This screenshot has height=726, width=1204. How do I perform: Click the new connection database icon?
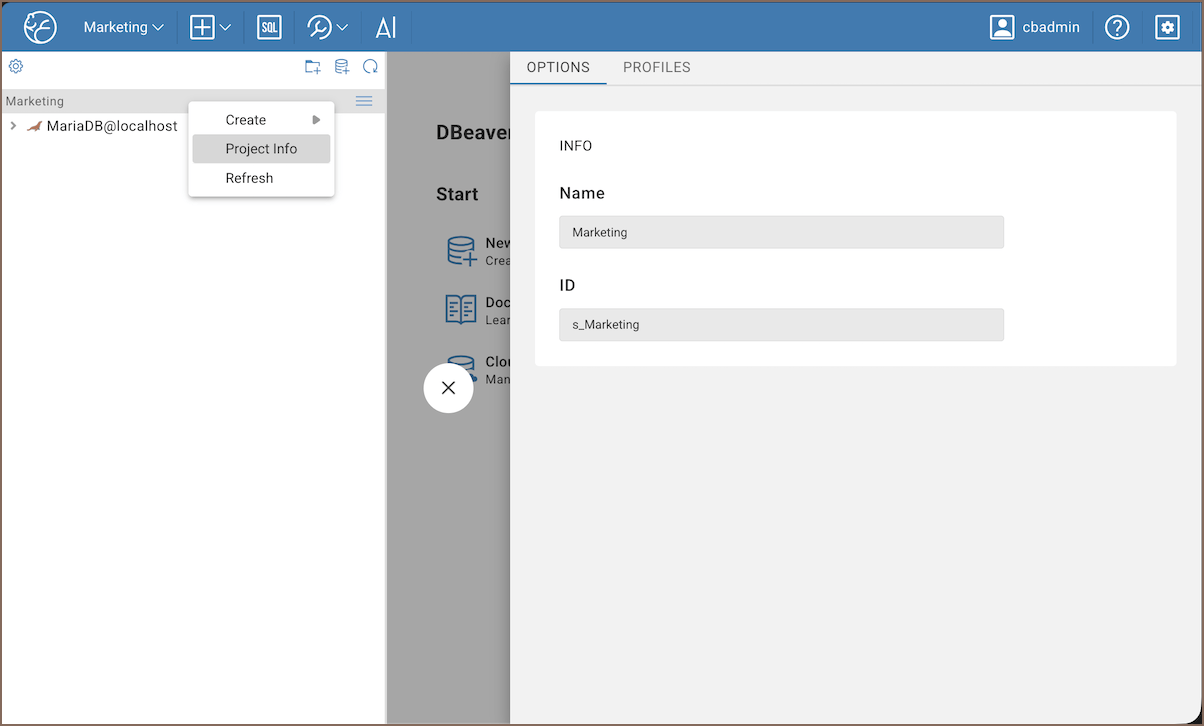pyautogui.click(x=342, y=67)
